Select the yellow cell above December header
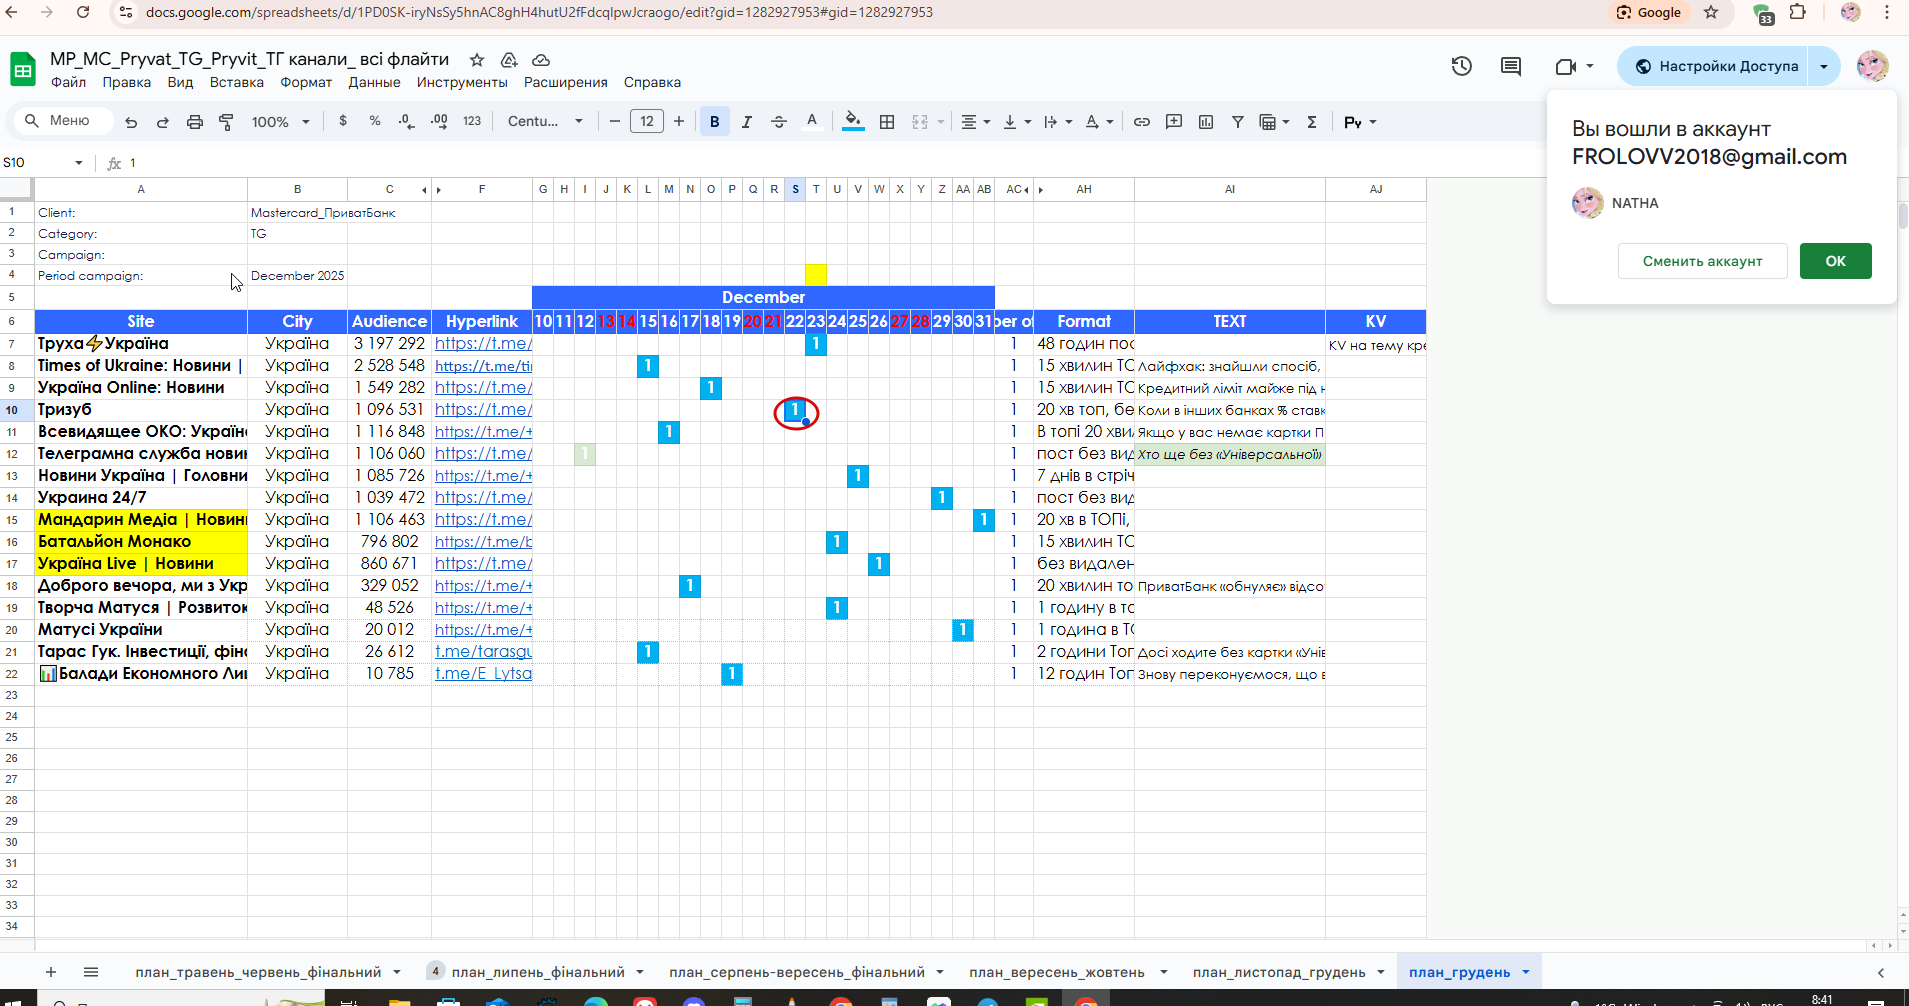 816,275
